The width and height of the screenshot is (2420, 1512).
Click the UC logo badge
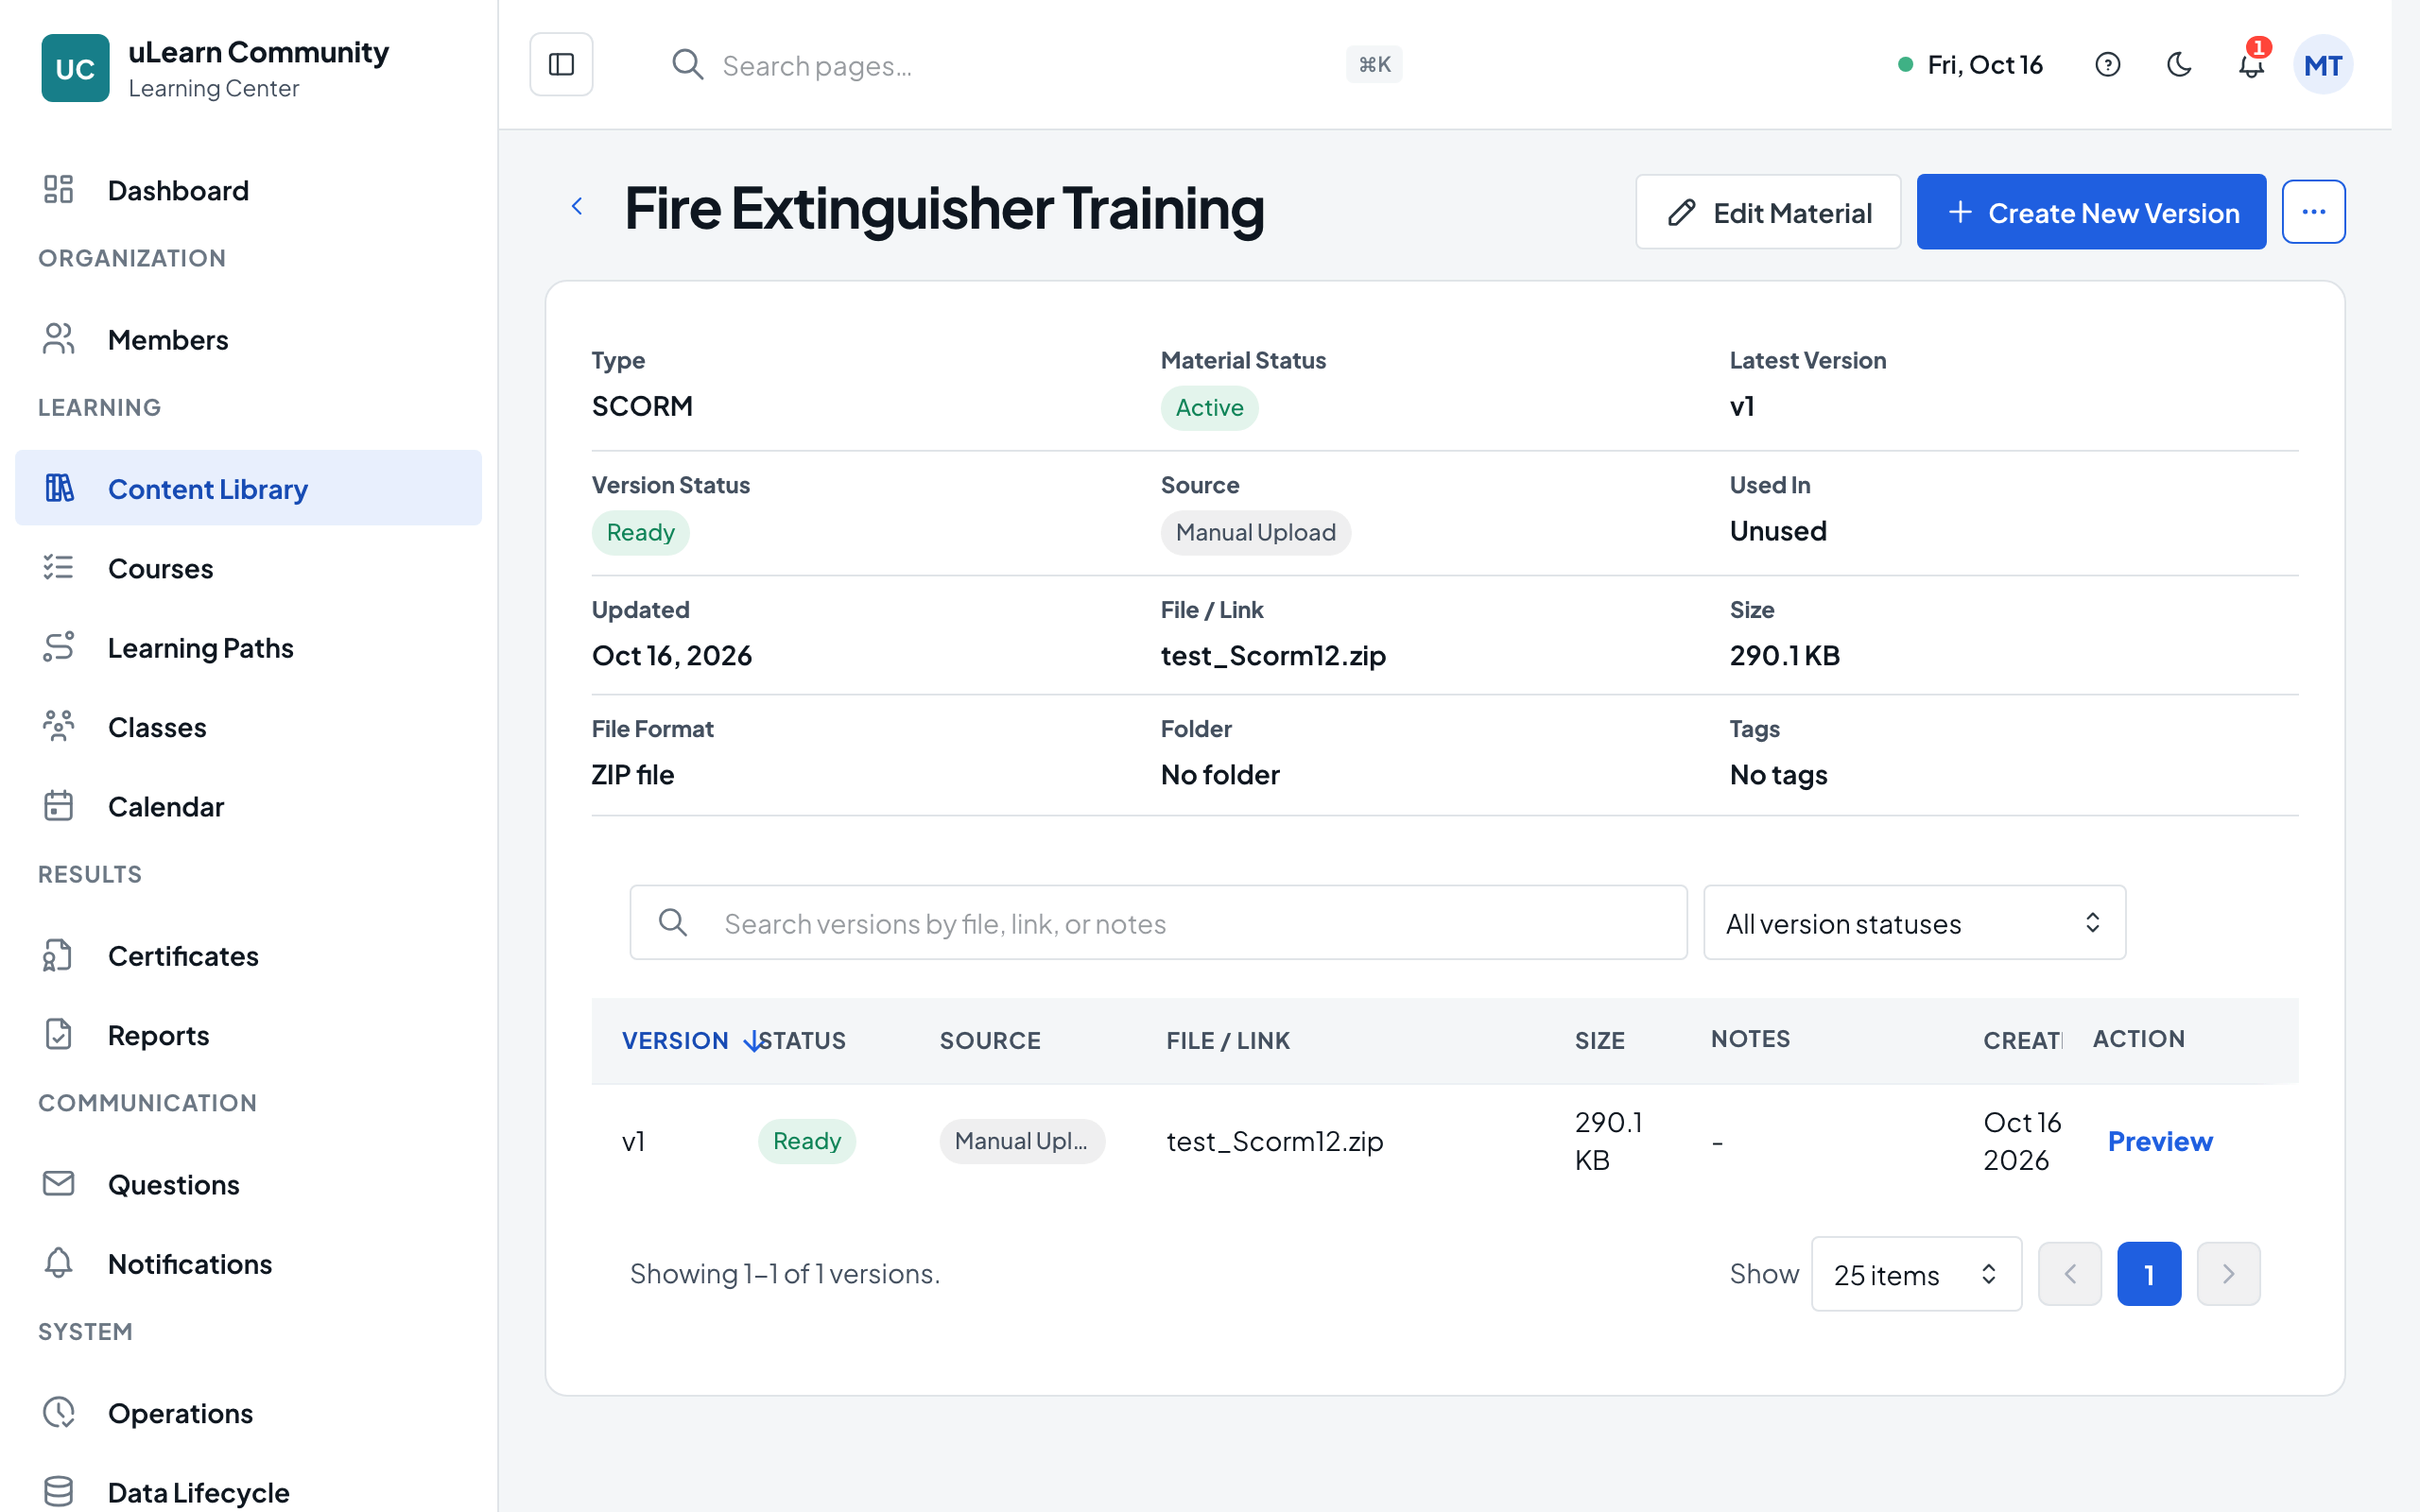click(75, 68)
